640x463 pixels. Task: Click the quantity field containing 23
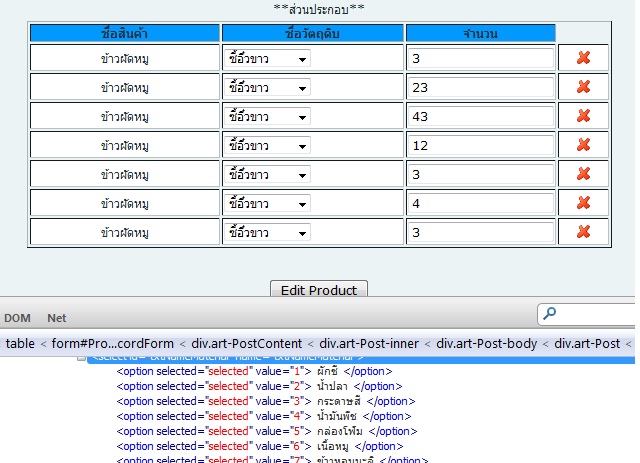(481, 87)
